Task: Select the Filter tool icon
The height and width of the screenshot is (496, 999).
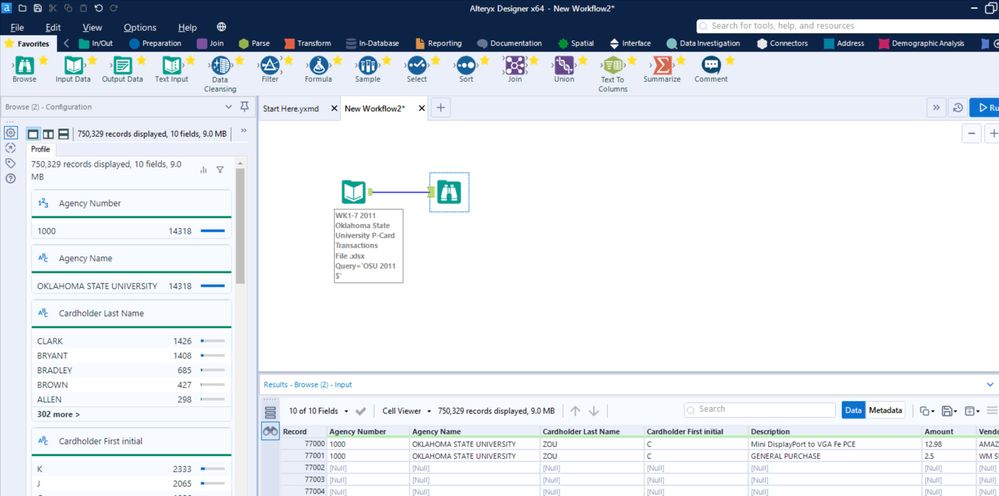Action: (x=270, y=65)
